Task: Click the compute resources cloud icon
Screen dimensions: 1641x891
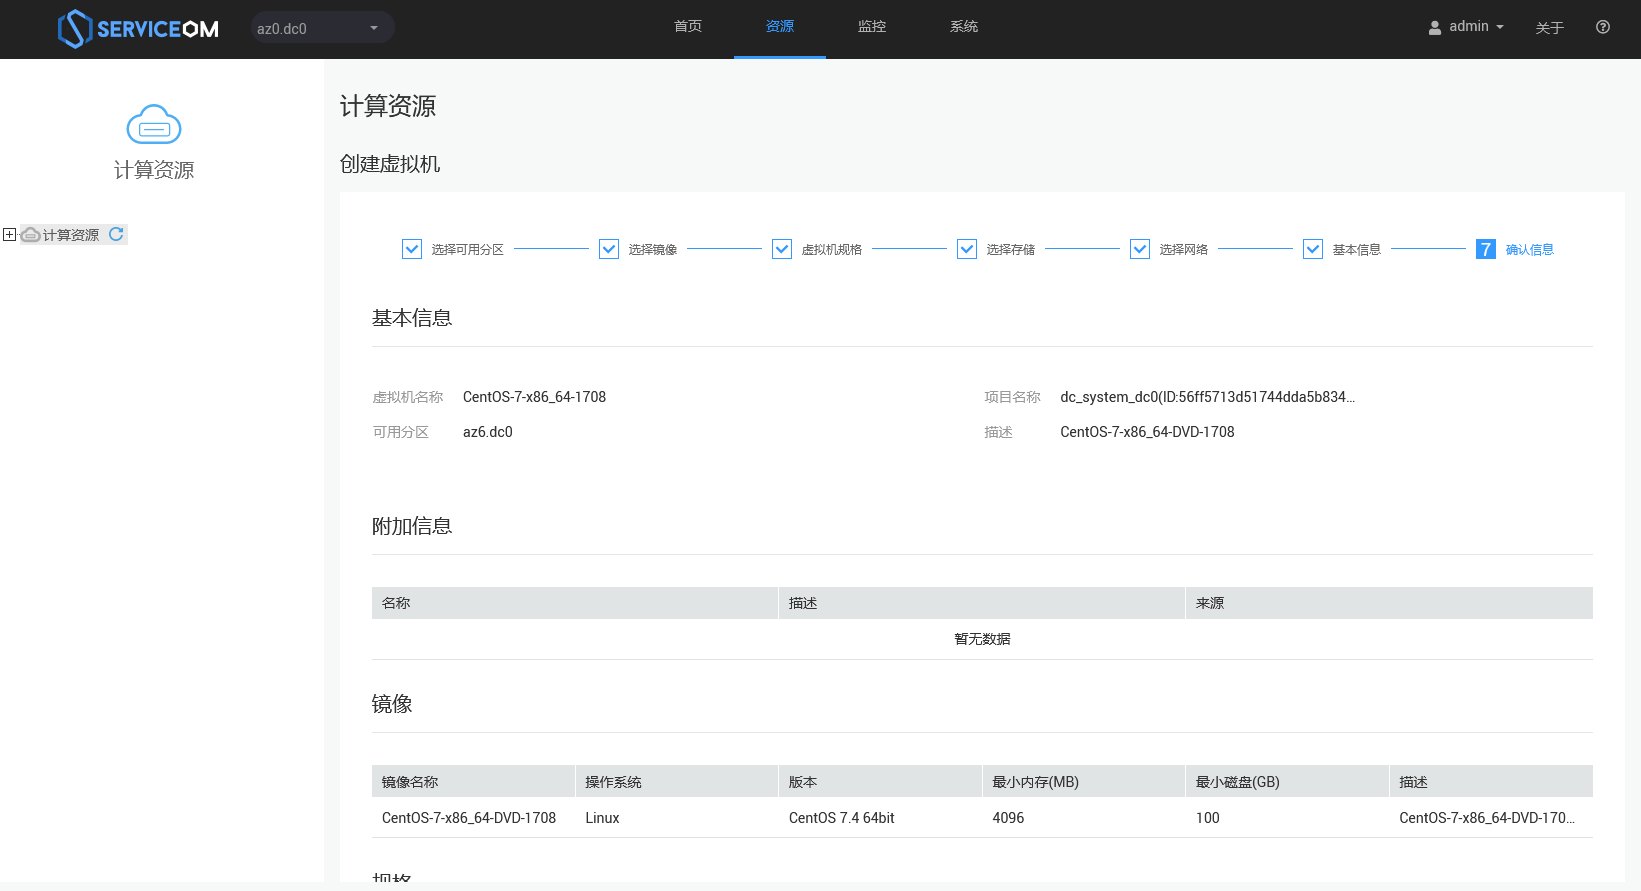Action: coord(154,125)
